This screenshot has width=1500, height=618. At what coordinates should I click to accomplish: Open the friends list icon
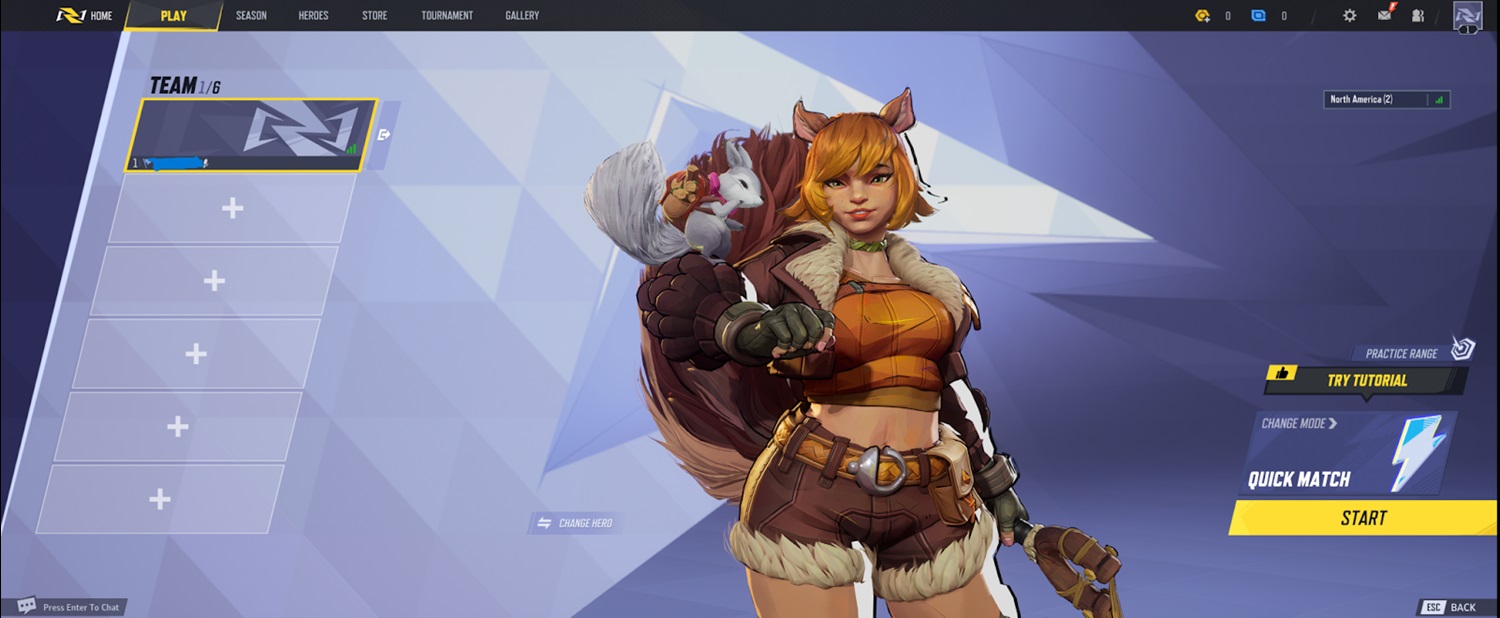tap(1418, 15)
